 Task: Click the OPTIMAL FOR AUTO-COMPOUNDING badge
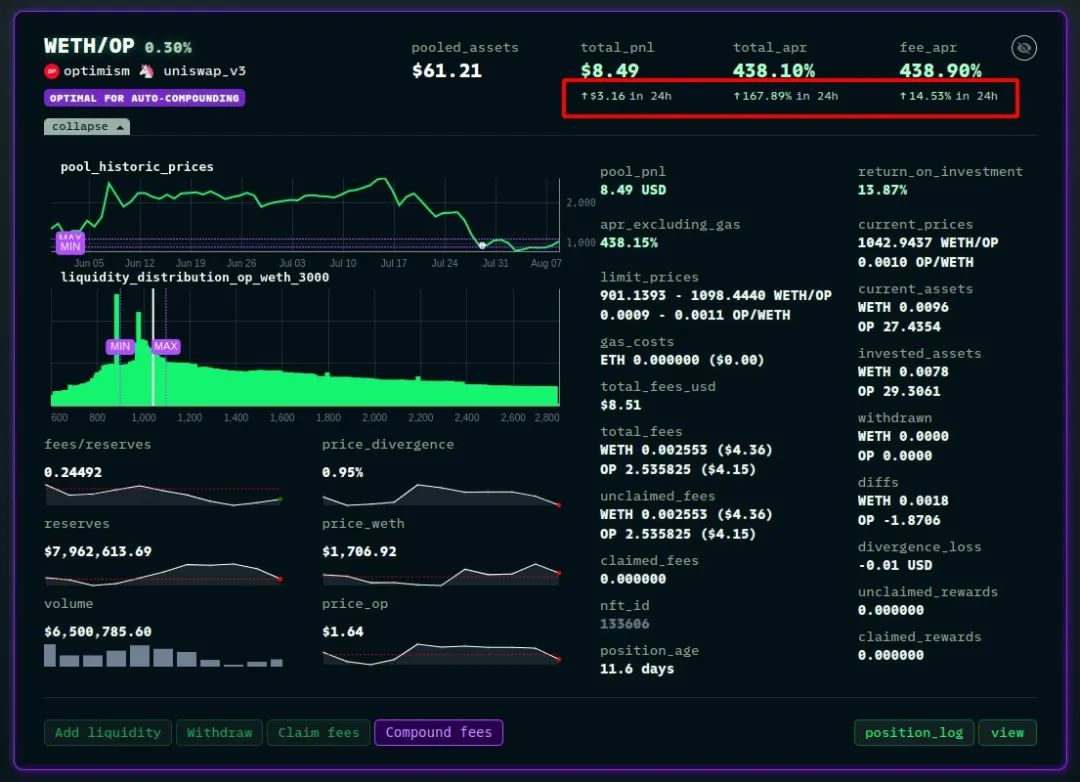[144, 98]
